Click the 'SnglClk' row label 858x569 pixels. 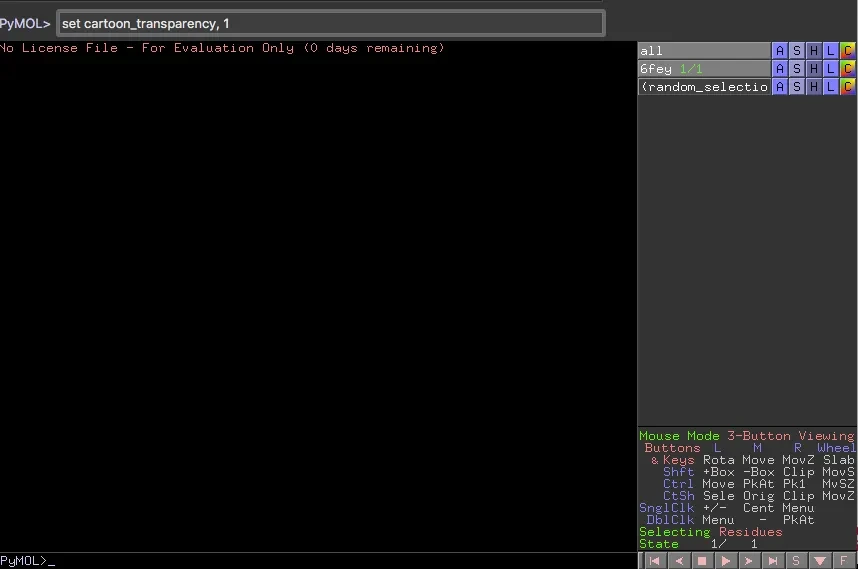click(x=666, y=508)
